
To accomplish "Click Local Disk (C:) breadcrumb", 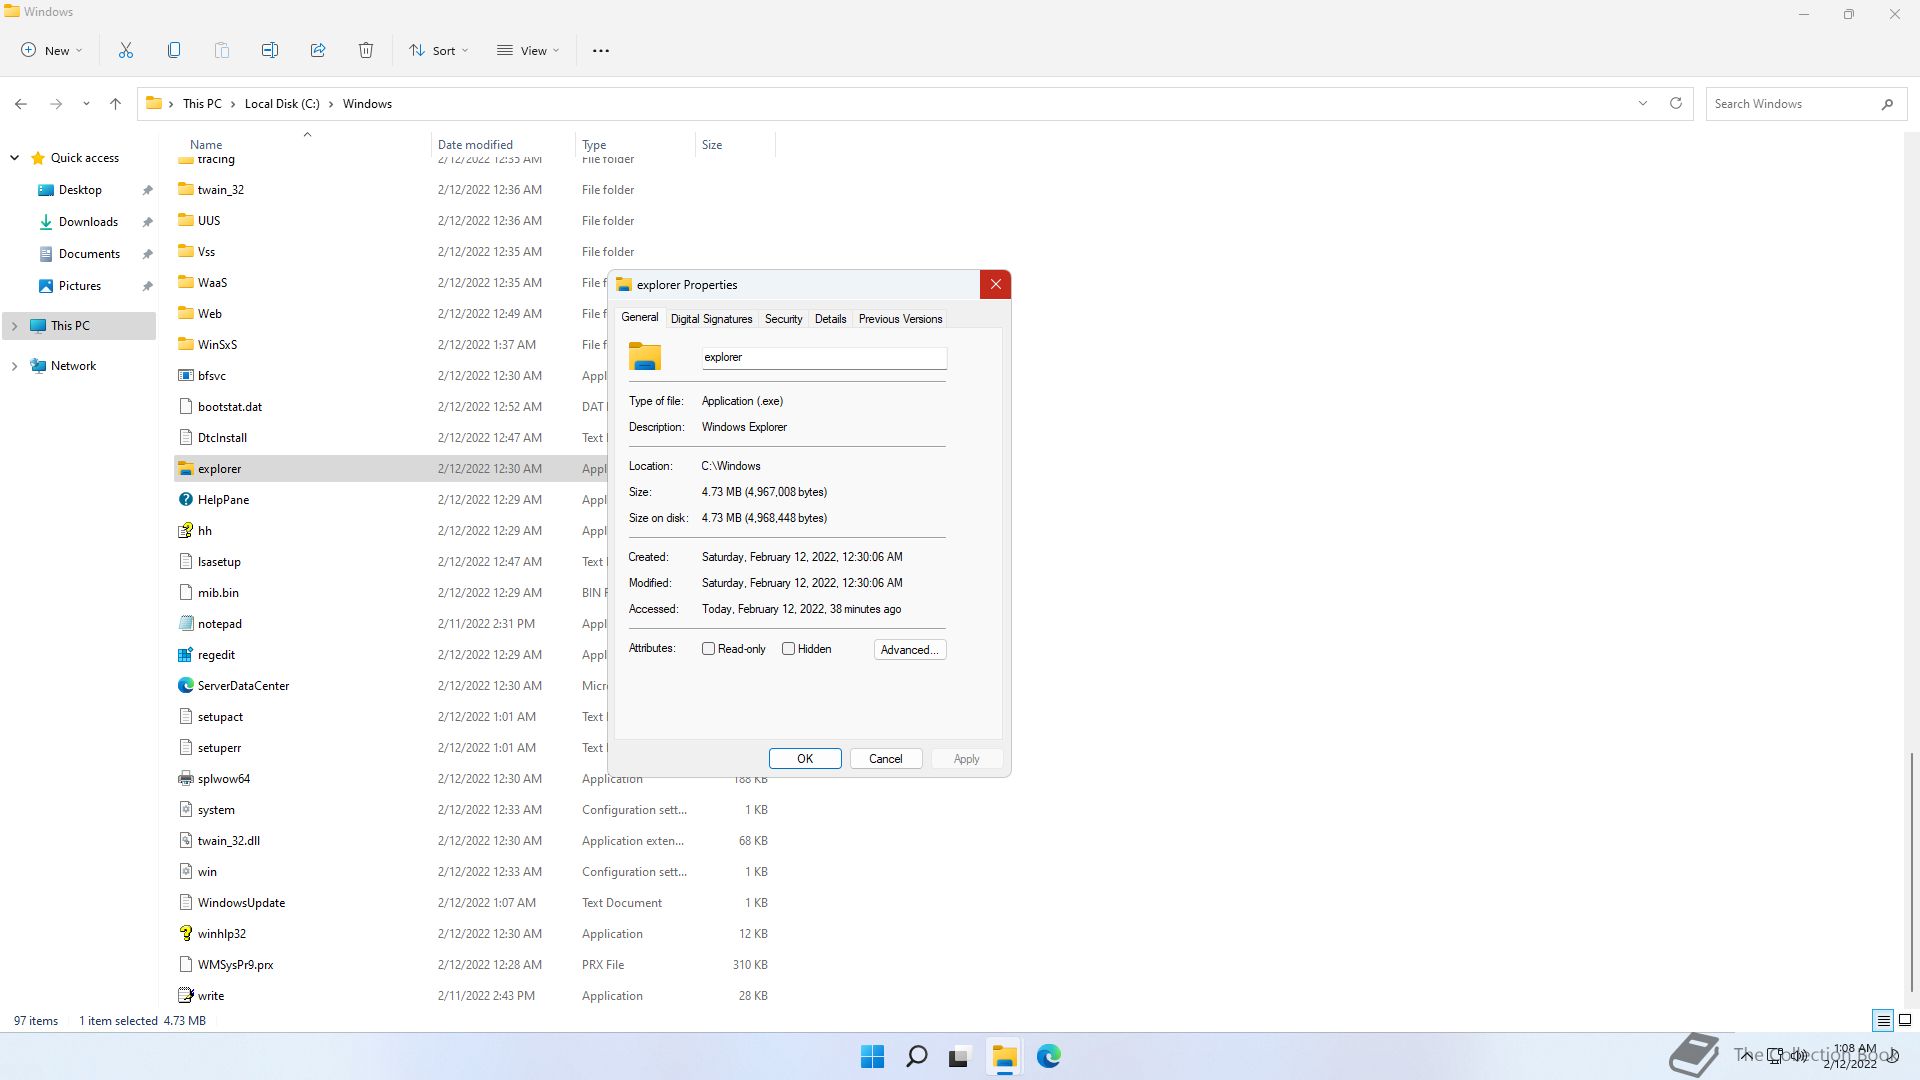I will (x=282, y=104).
